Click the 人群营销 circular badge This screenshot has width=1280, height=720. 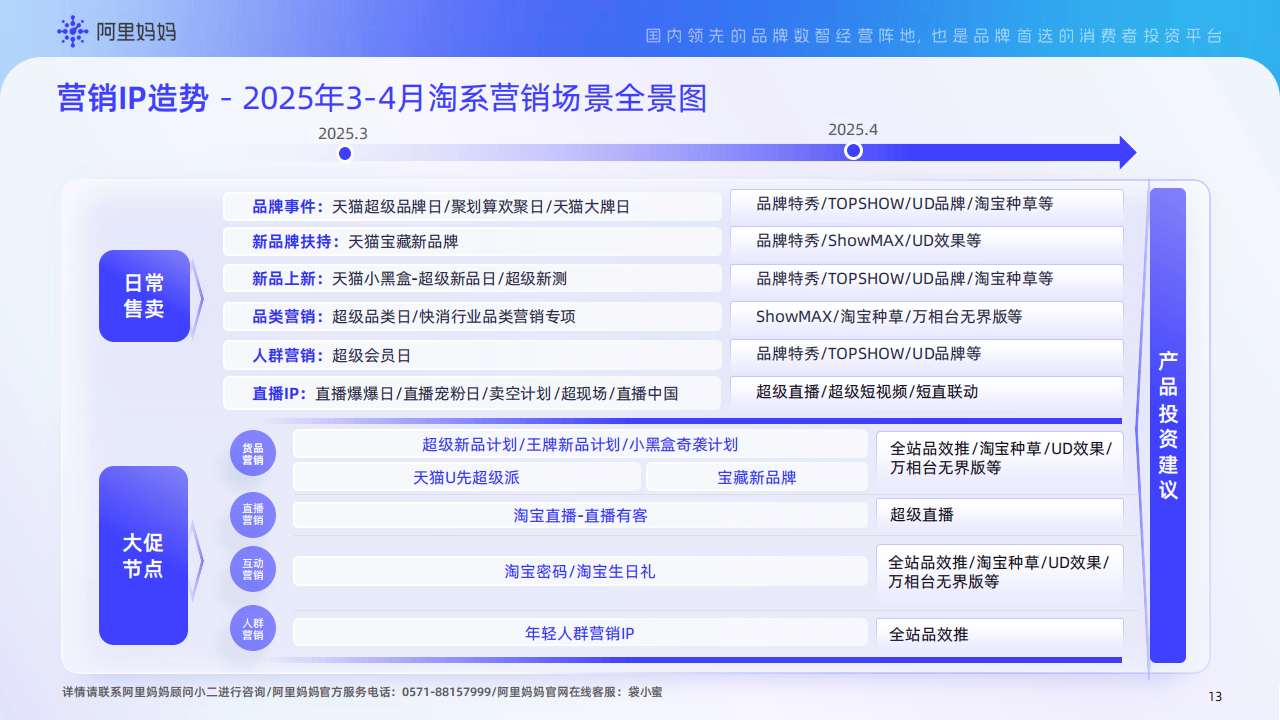(253, 629)
